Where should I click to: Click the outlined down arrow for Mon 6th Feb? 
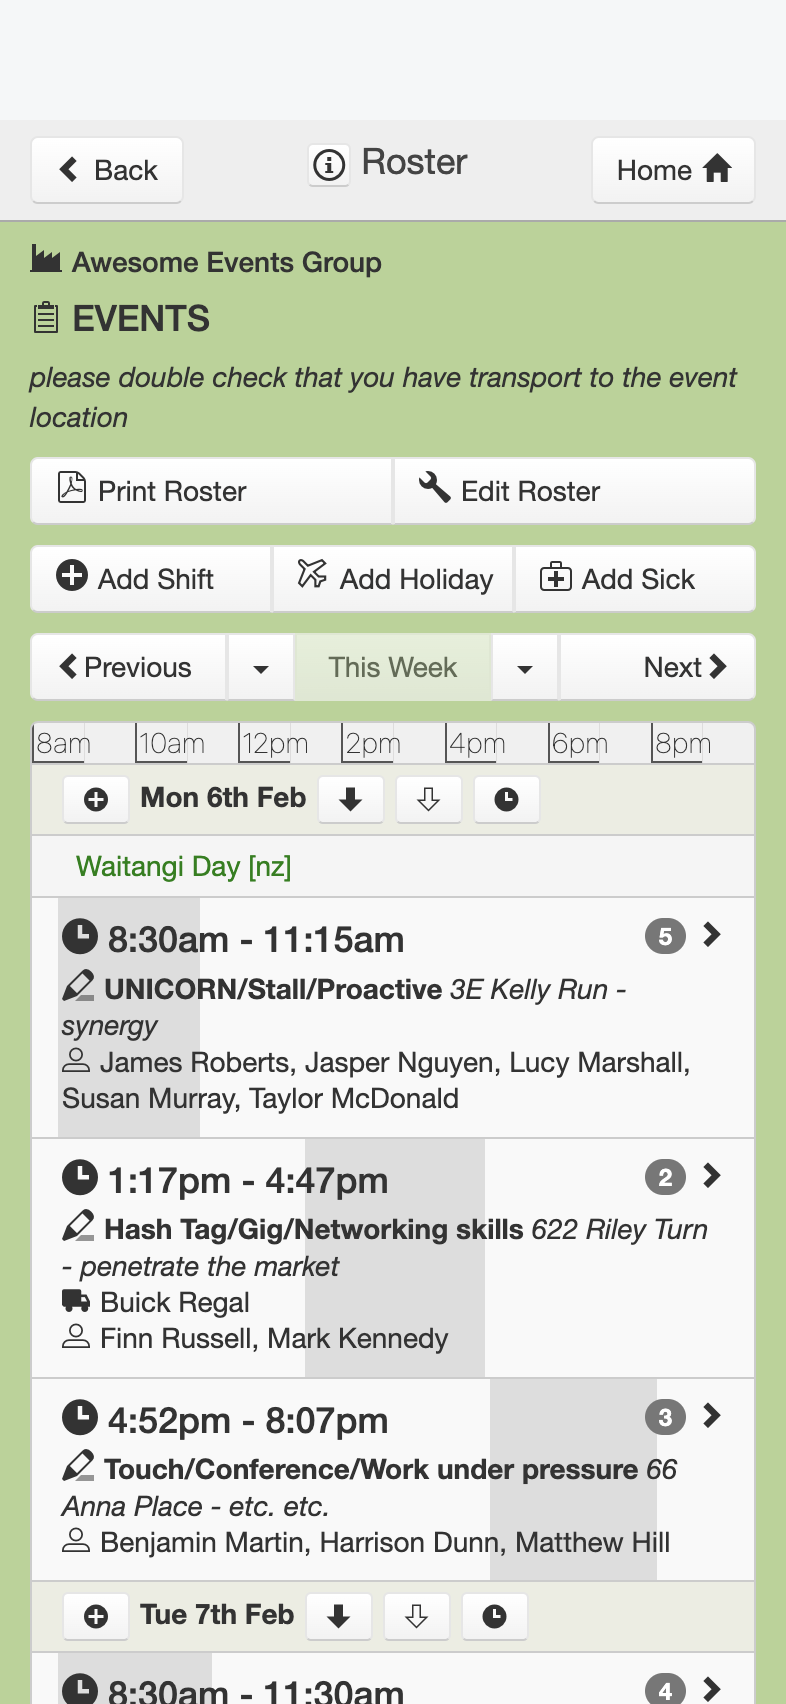(x=429, y=800)
